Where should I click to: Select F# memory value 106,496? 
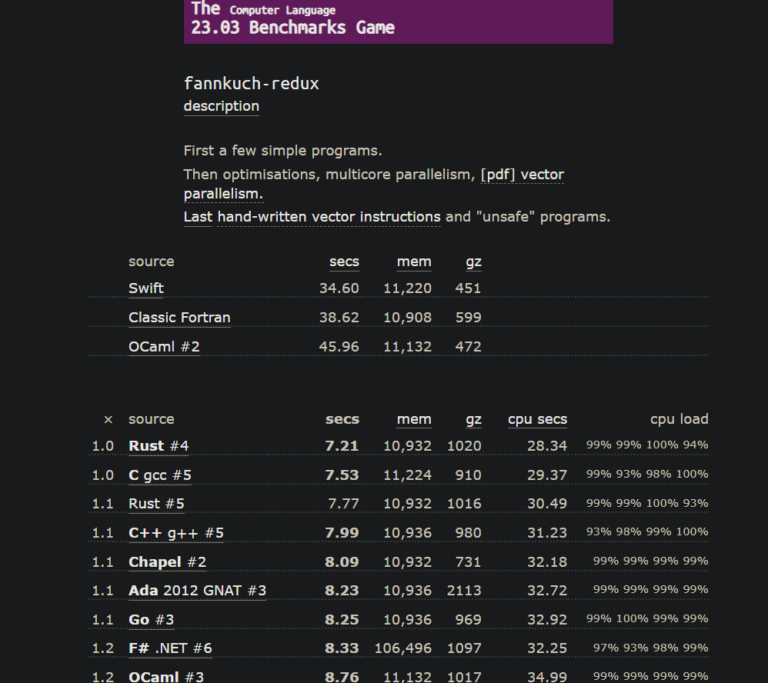(x=403, y=649)
